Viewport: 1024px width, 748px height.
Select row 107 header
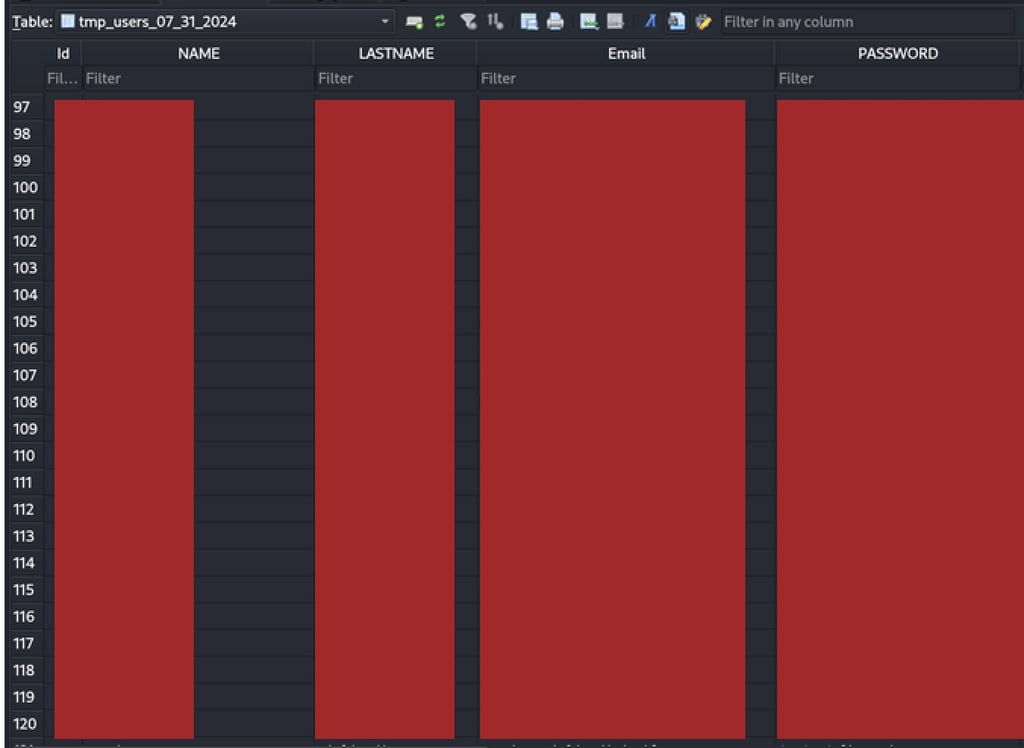[x=26, y=375]
